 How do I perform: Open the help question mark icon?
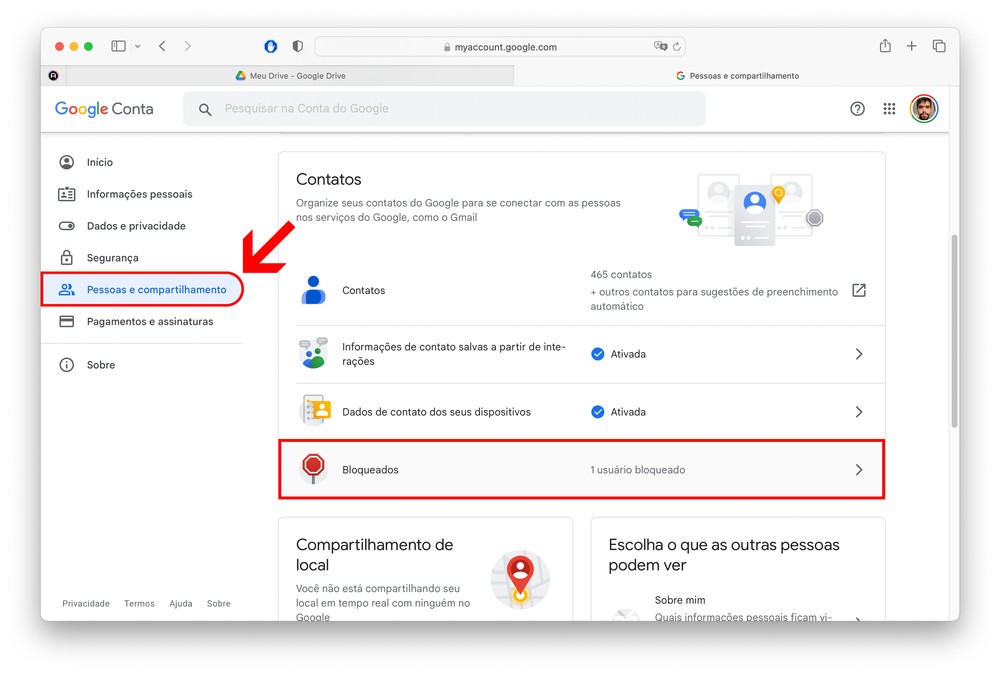tap(857, 108)
